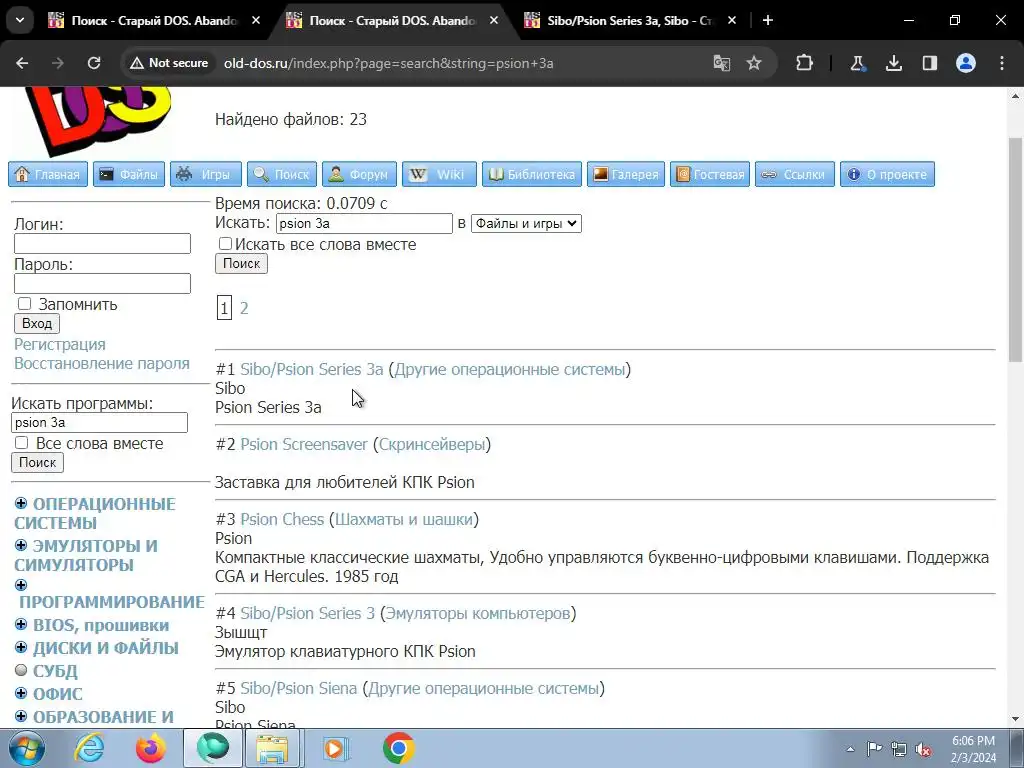
Task: Open the Sibo/Psion Siena result link
Action: (x=298, y=689)
